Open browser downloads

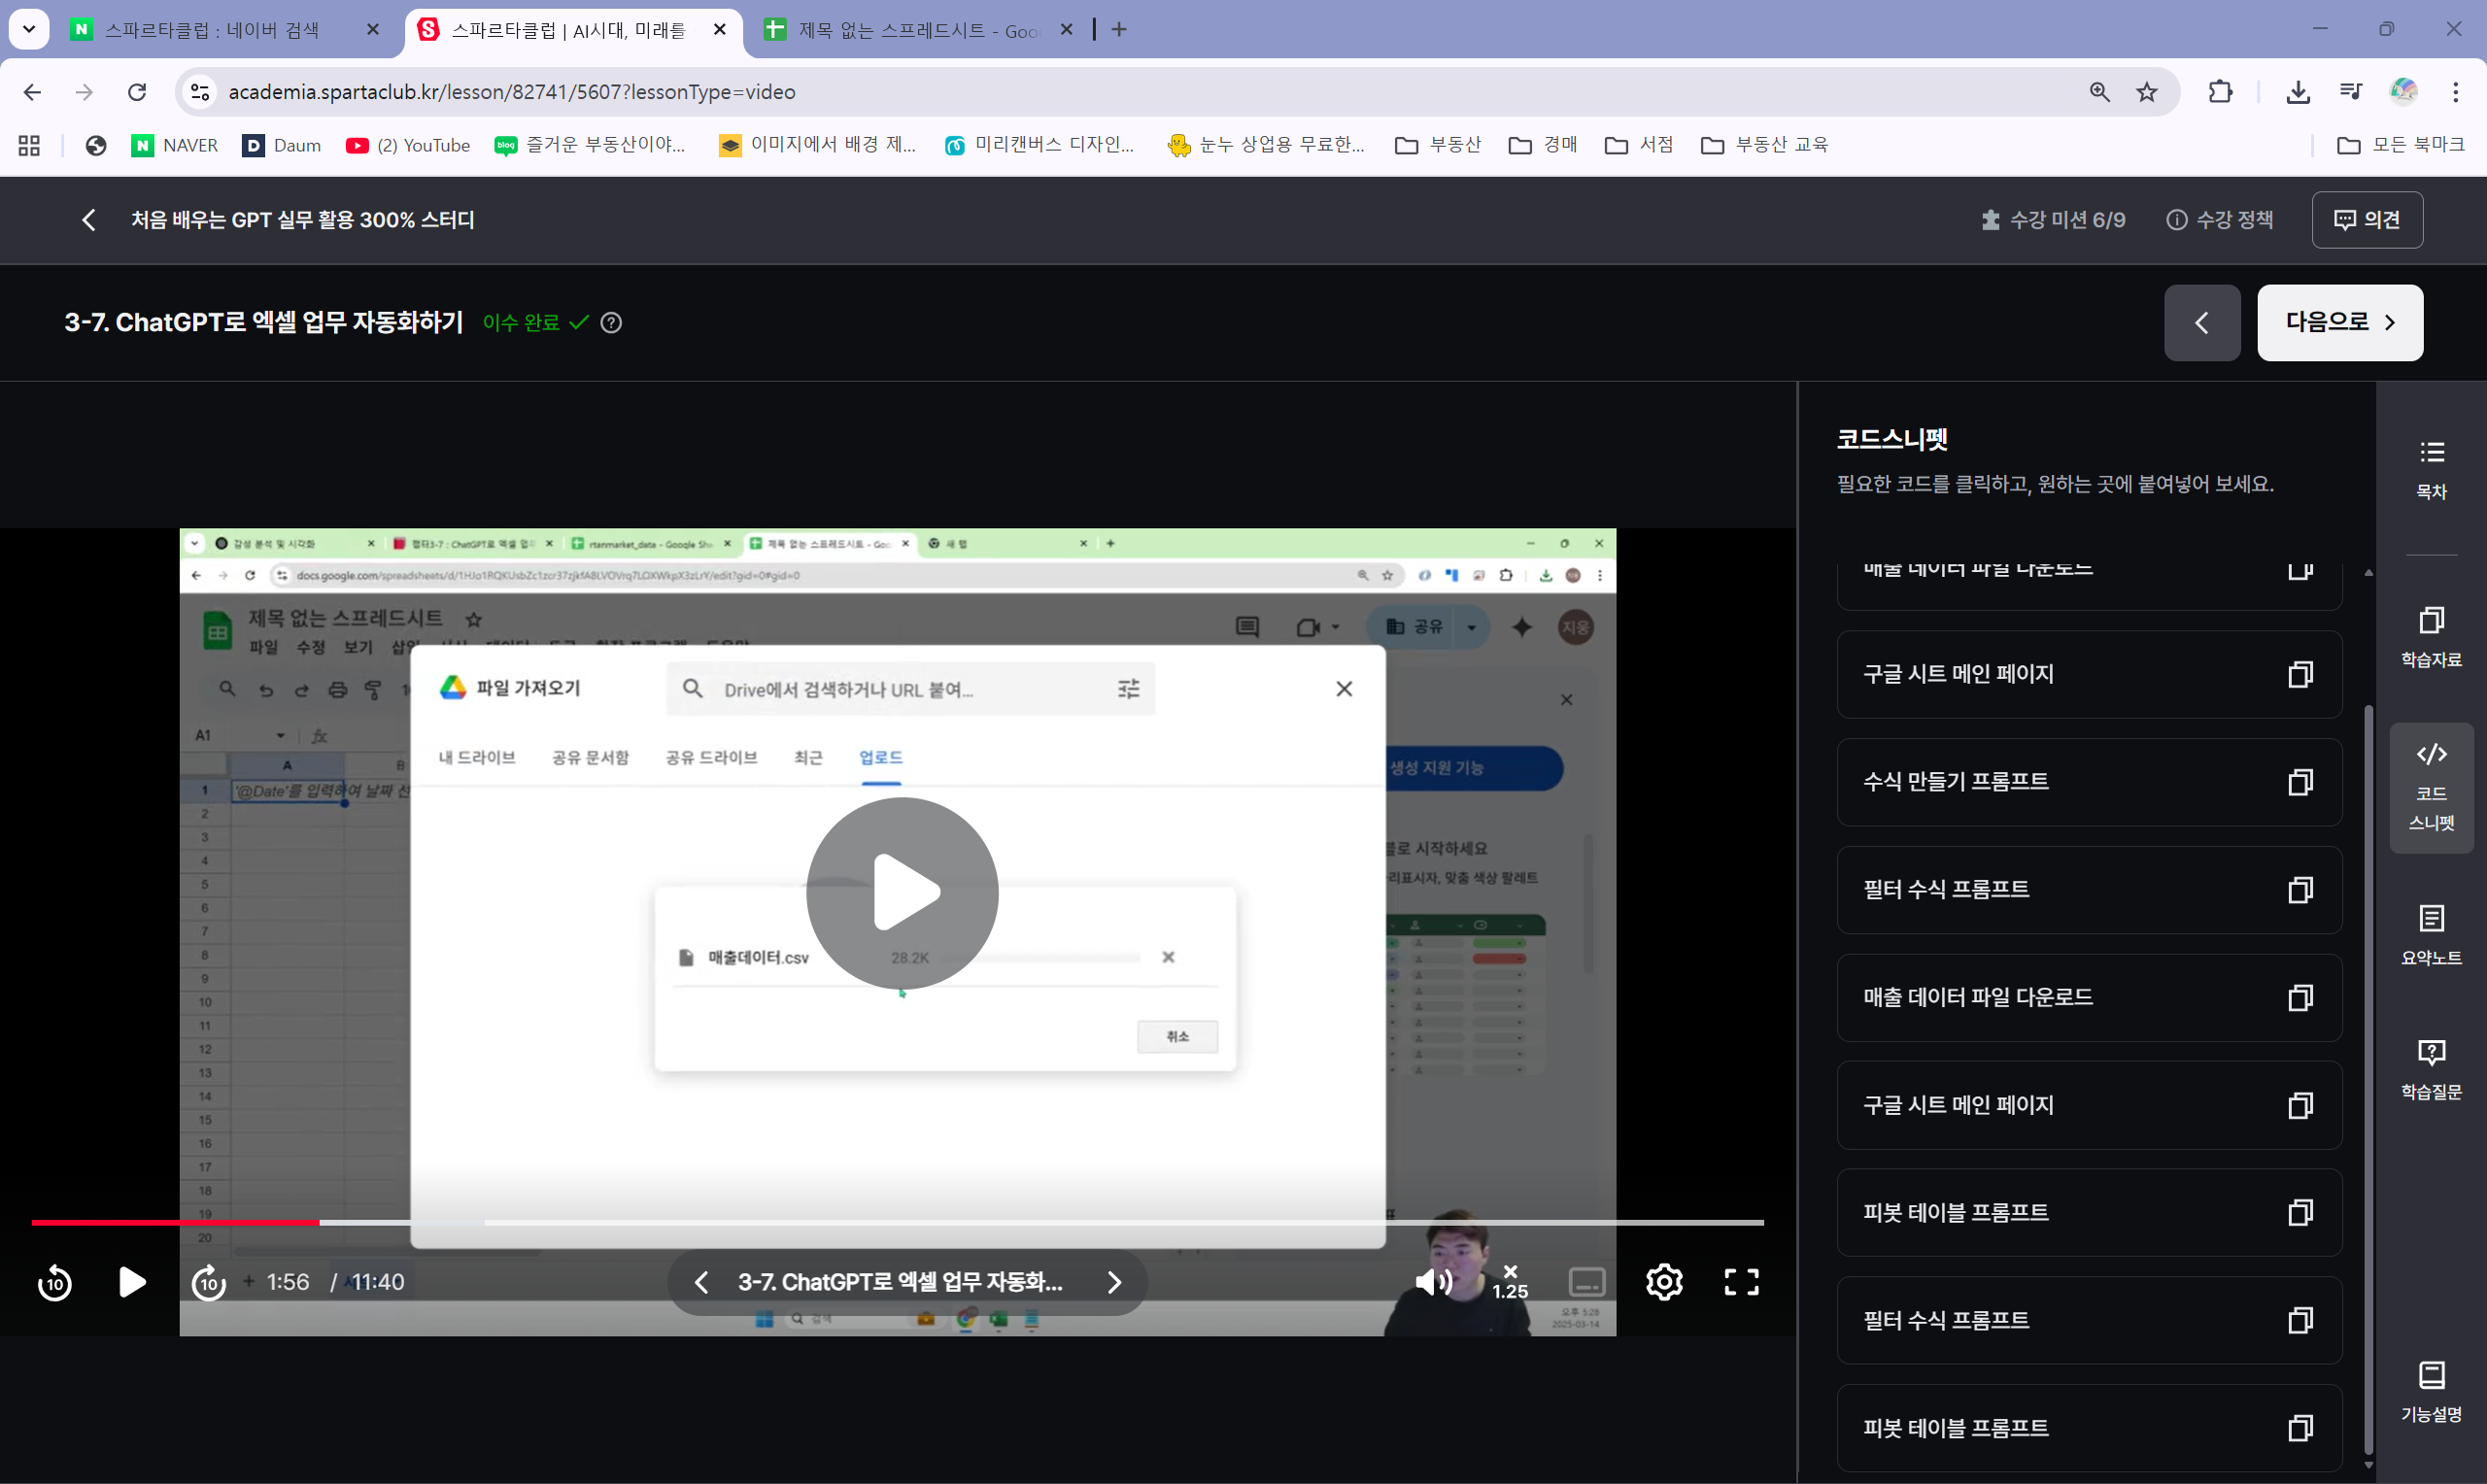(x=2298, y=92)
